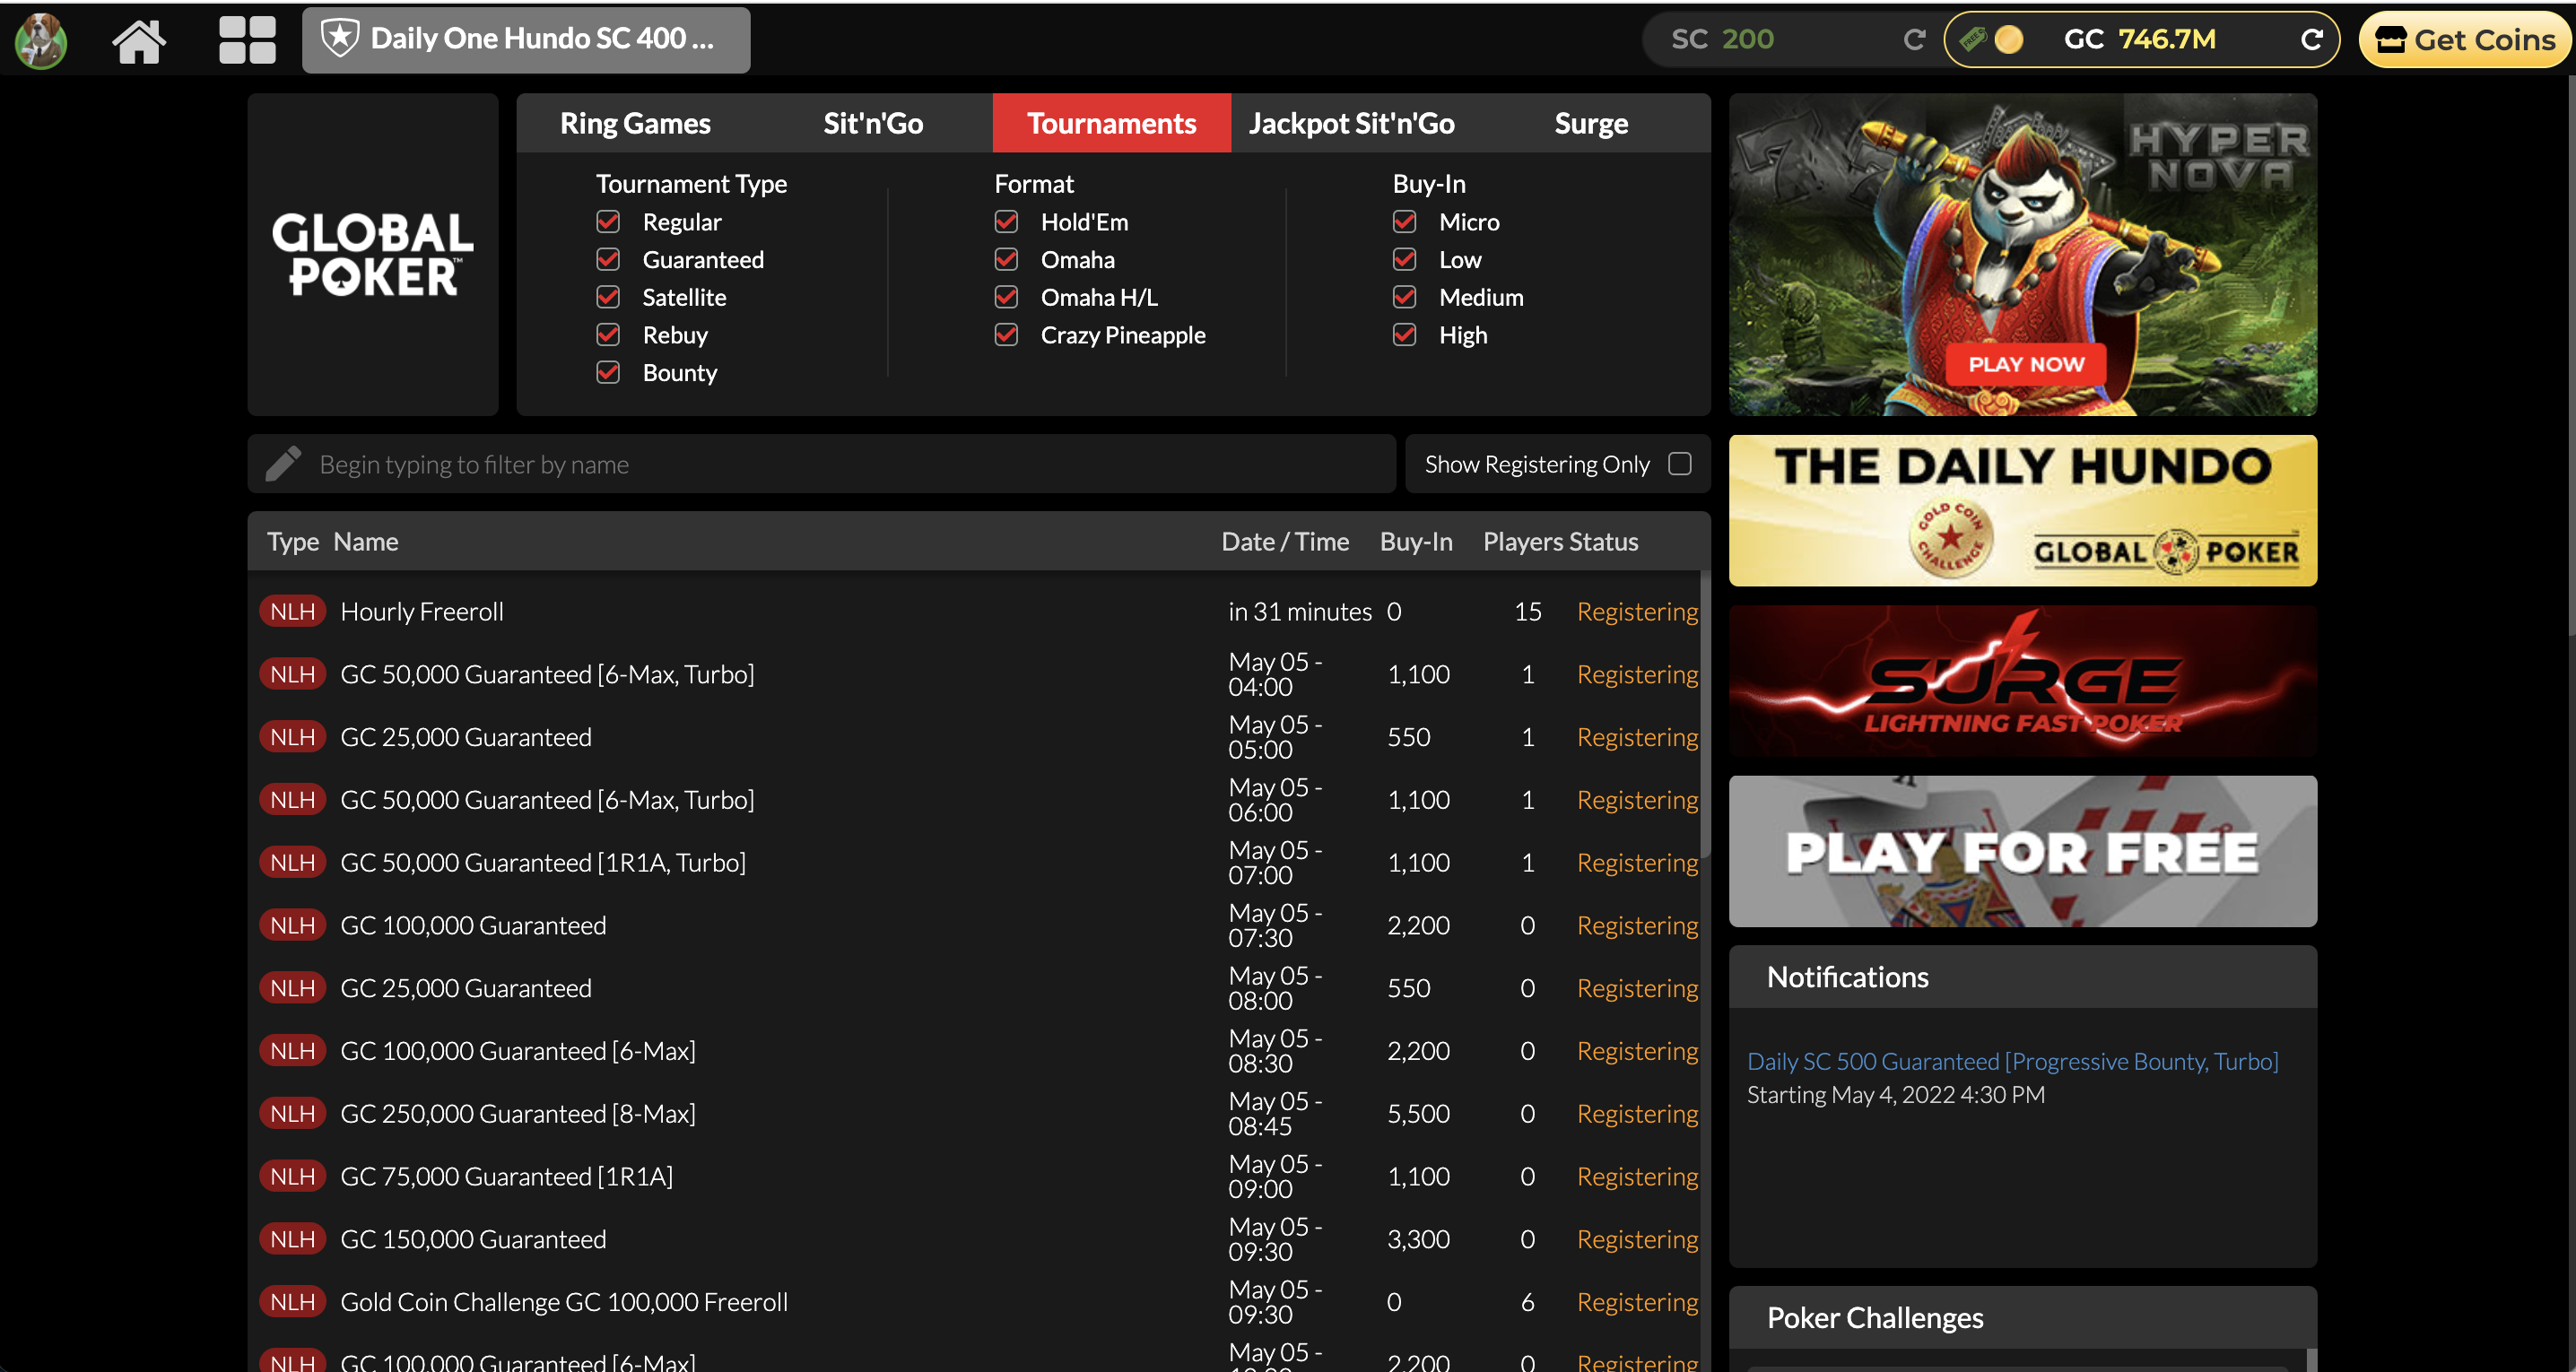Click Registering status for Hourly Freeroll
2576x1372 pixels.
coord(1637,611)
